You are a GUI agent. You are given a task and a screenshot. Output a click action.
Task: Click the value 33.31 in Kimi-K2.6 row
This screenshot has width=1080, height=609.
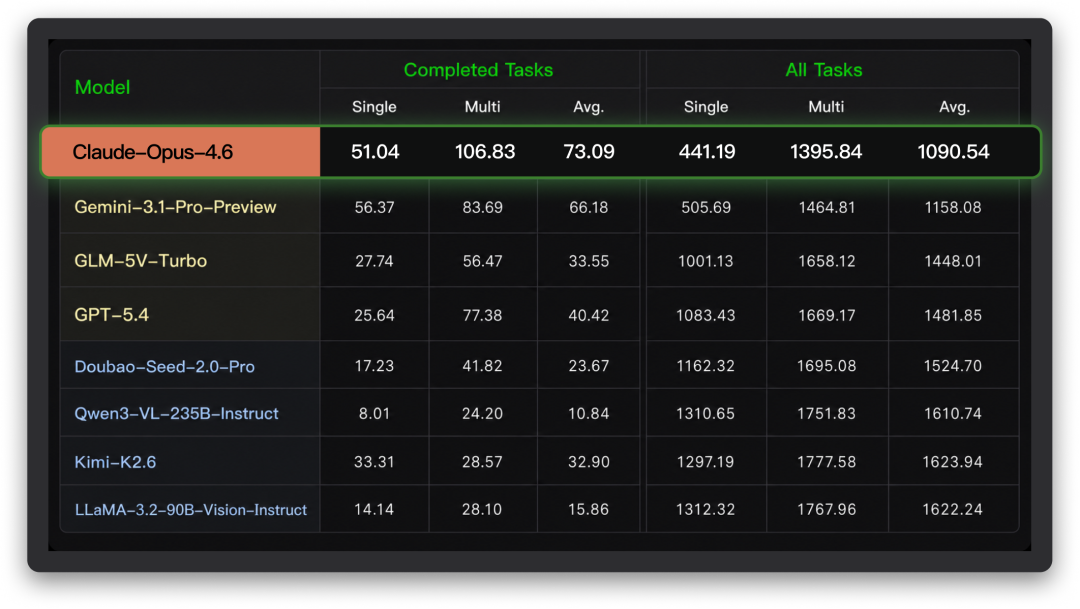(x=375, y=462)
